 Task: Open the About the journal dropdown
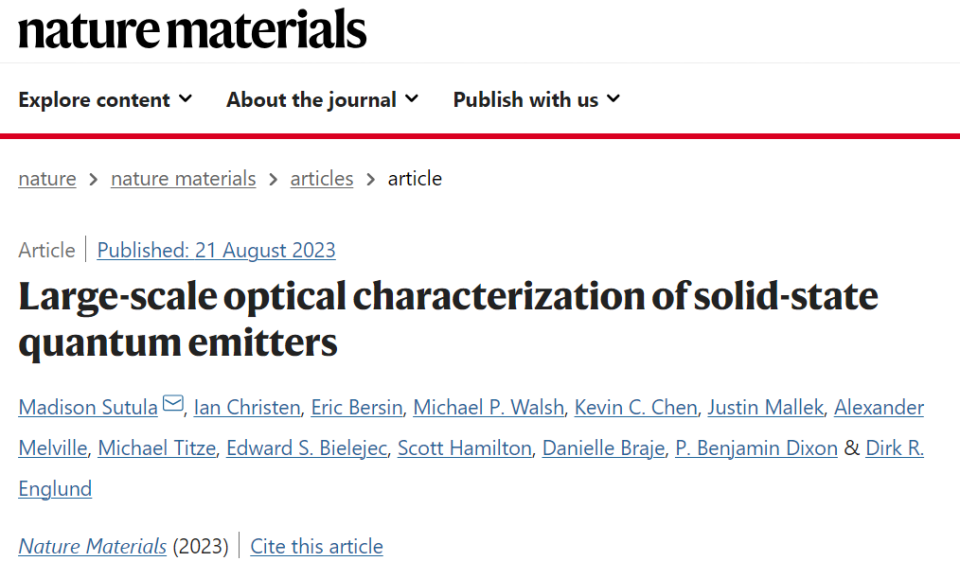tap(322, 100)
